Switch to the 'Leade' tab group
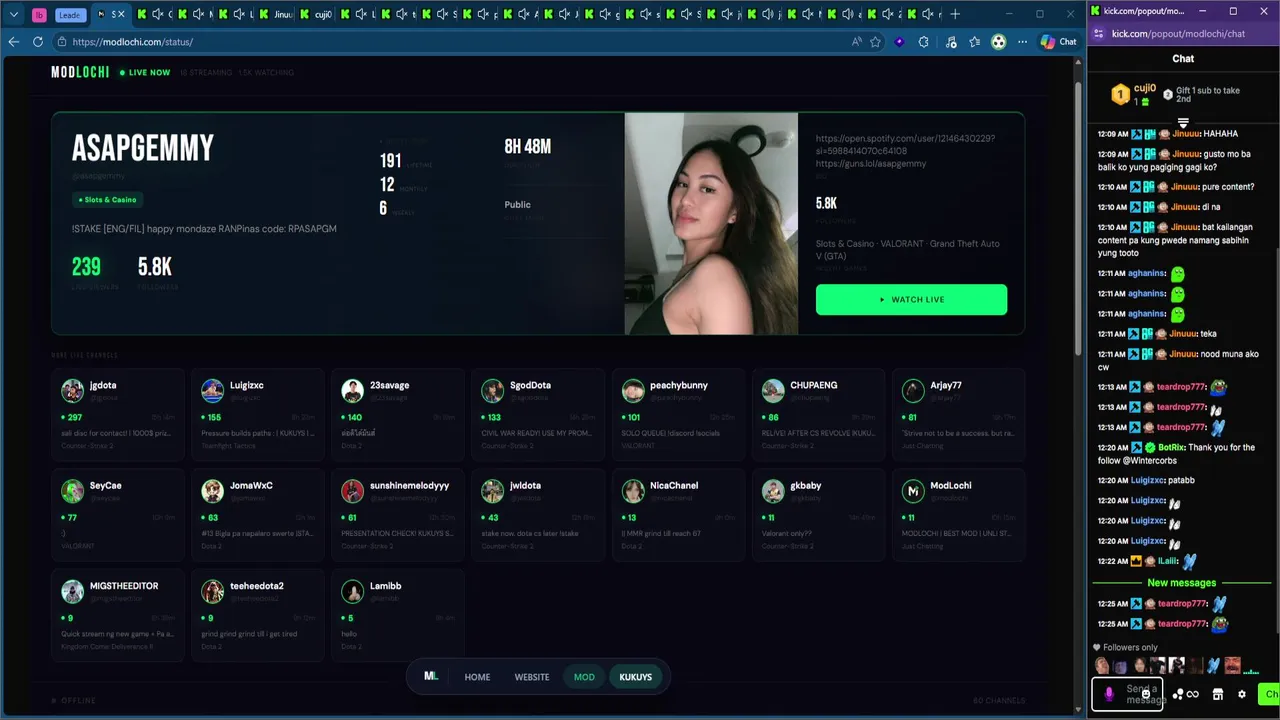This screenshot has height=720, width=1280. pos(69,14)
